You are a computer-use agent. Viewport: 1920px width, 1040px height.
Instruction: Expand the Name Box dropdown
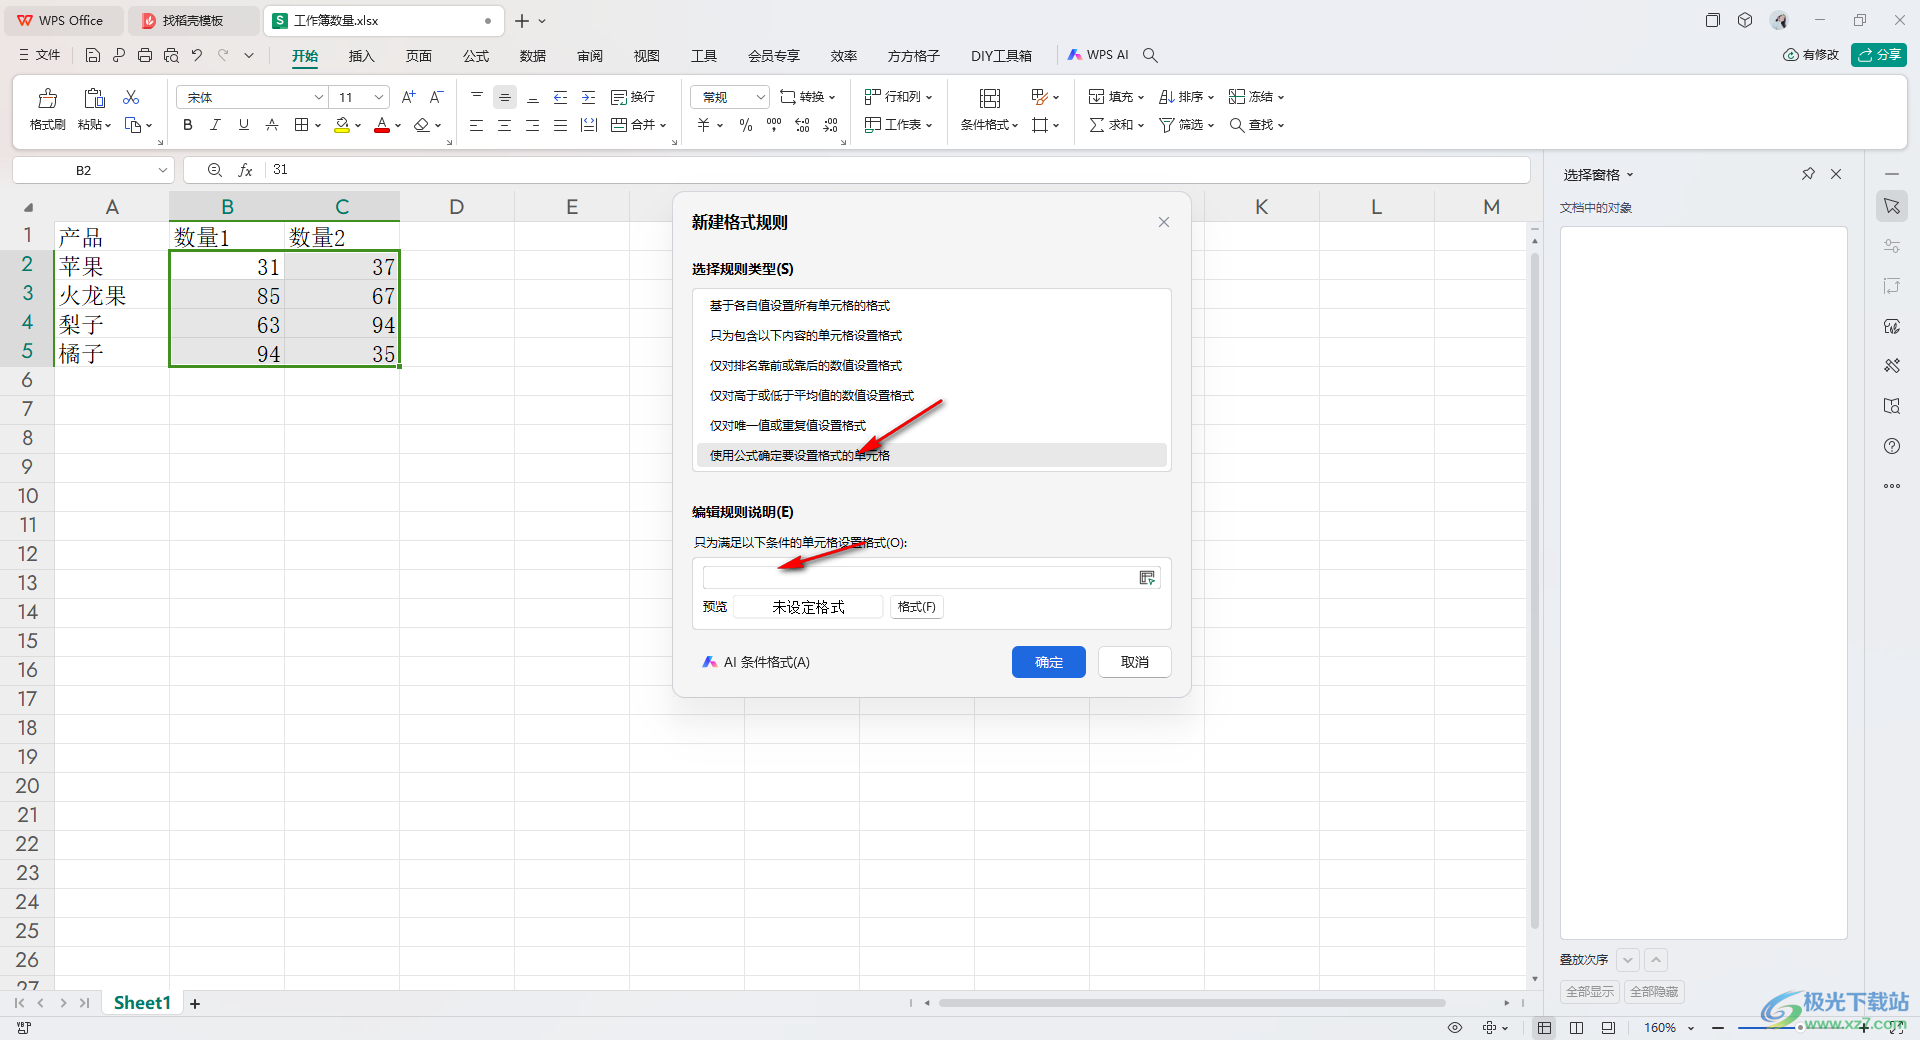point(162,170)
